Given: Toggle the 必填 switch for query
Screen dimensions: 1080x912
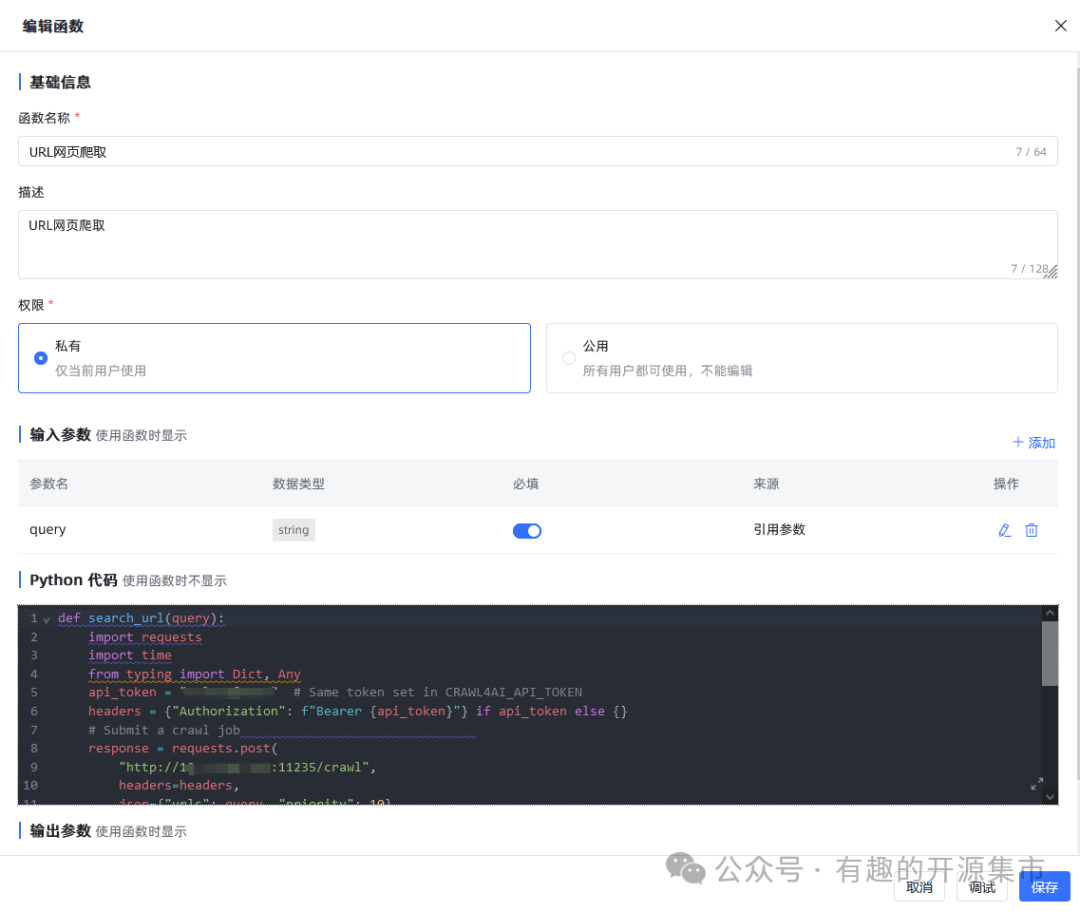Looking at the screenshot, I should click(527, 530).
